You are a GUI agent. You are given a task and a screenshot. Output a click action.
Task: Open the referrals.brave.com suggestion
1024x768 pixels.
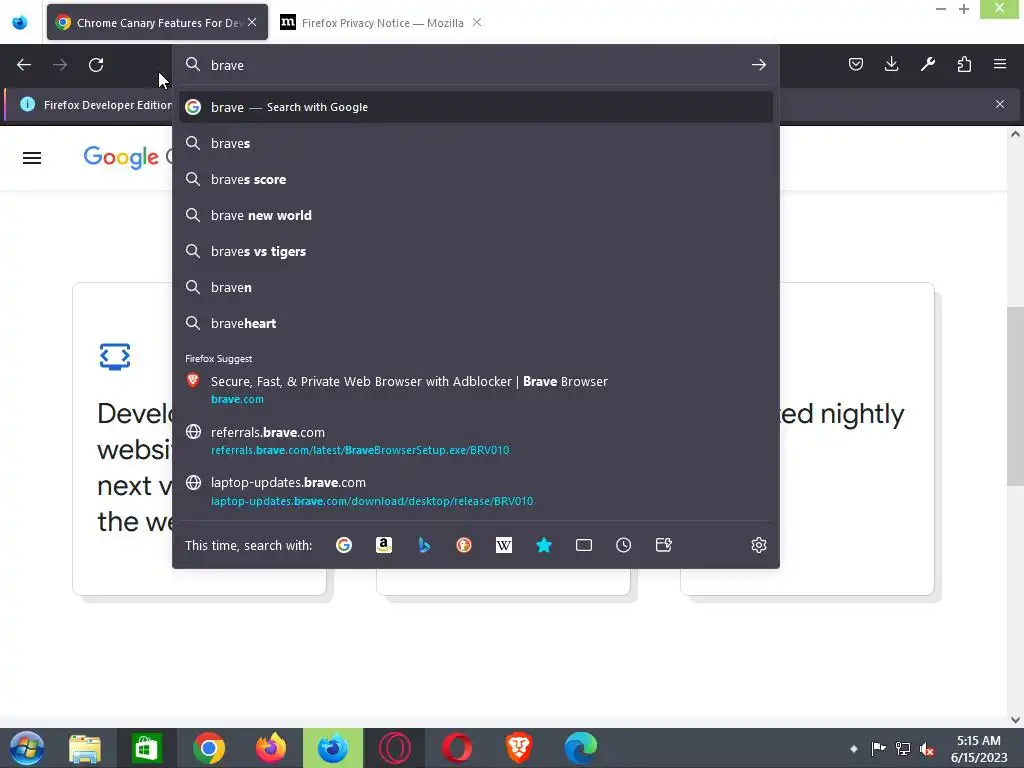point(476,441)
